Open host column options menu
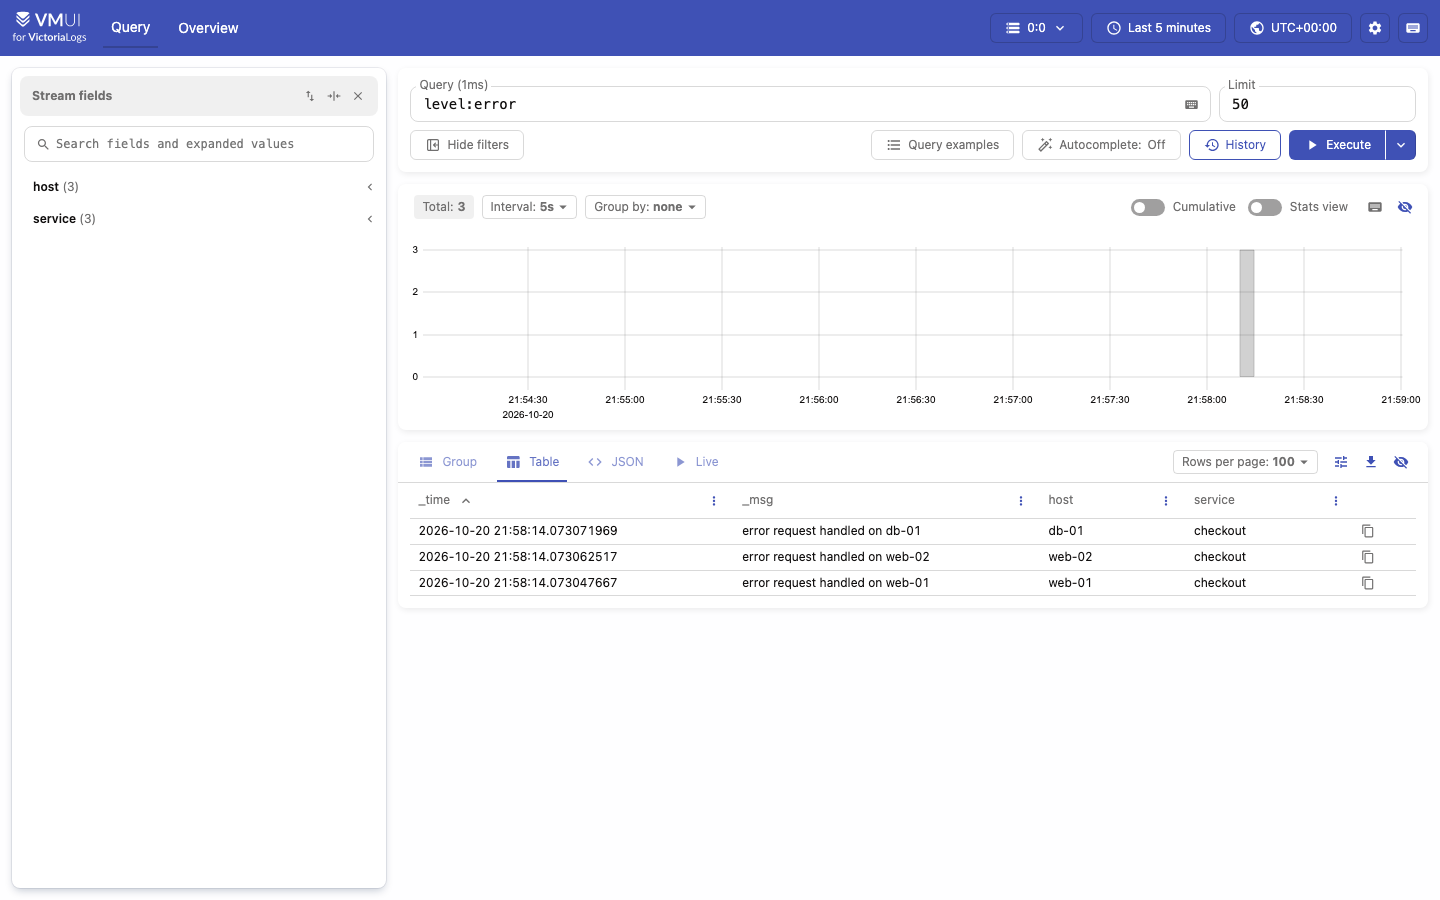The width and height of the screenshot is (1440, 900). pos(1166,501)
